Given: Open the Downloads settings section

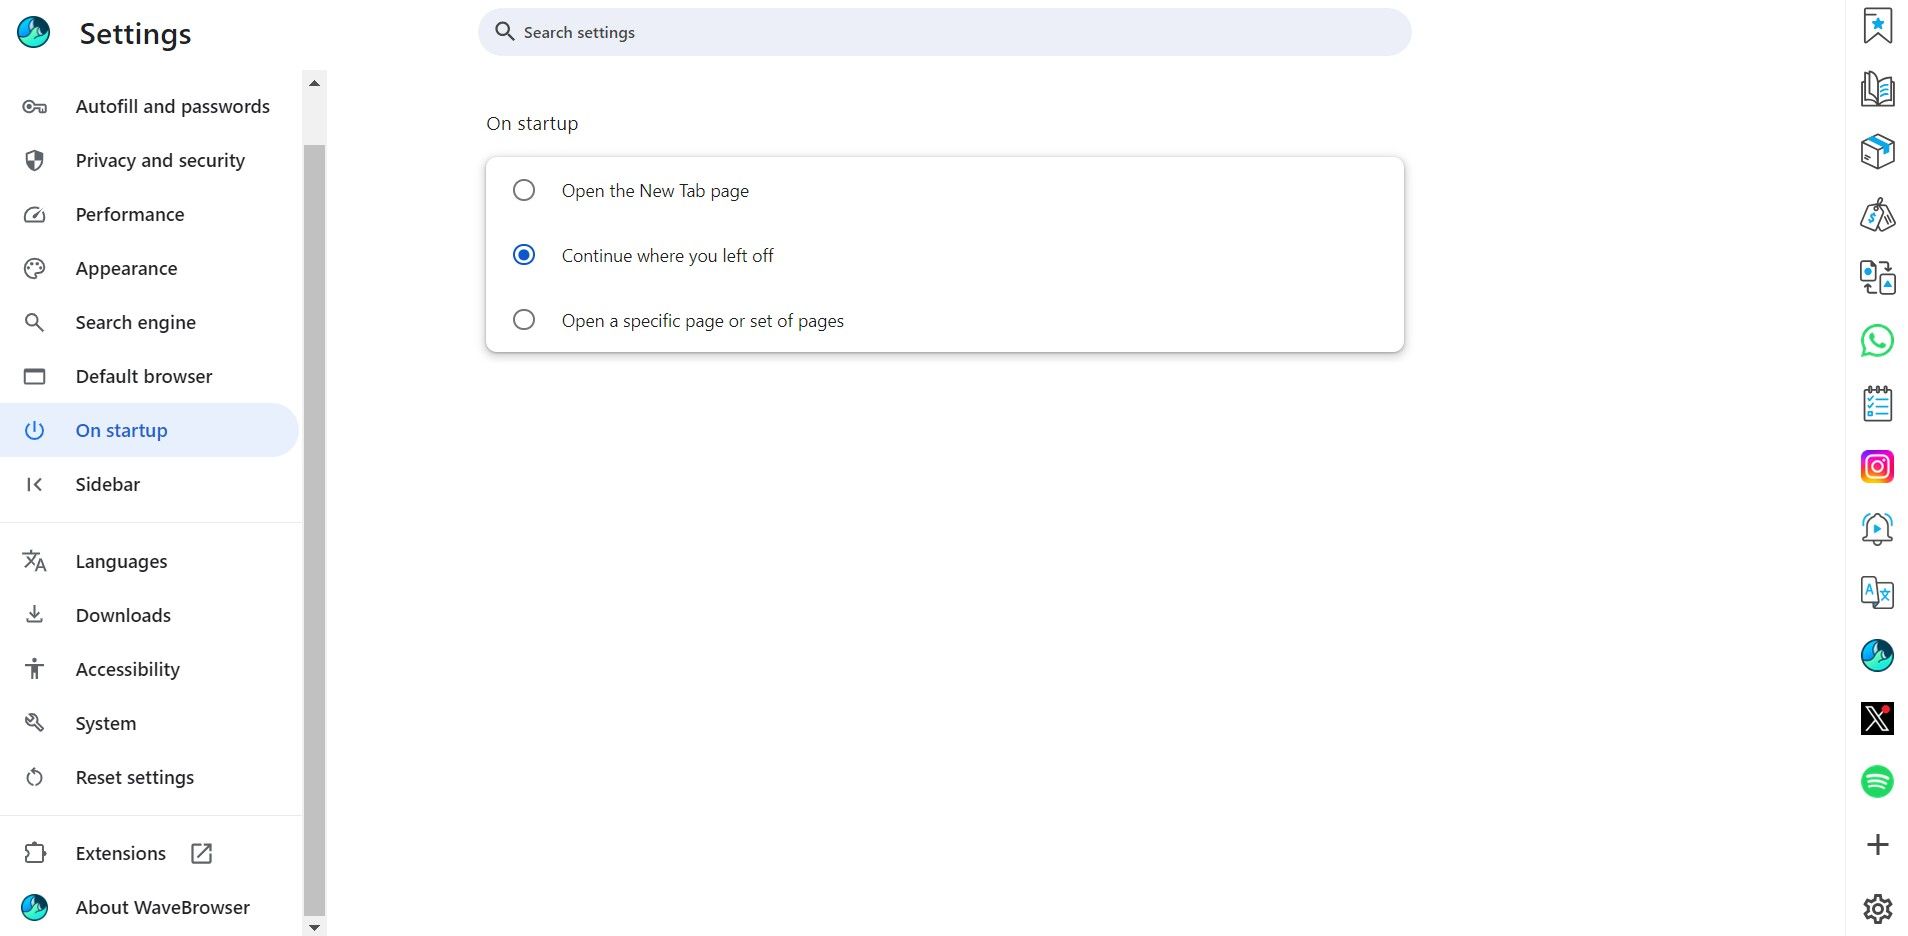Looking at the screenshot, I should [x=123, y=615].
